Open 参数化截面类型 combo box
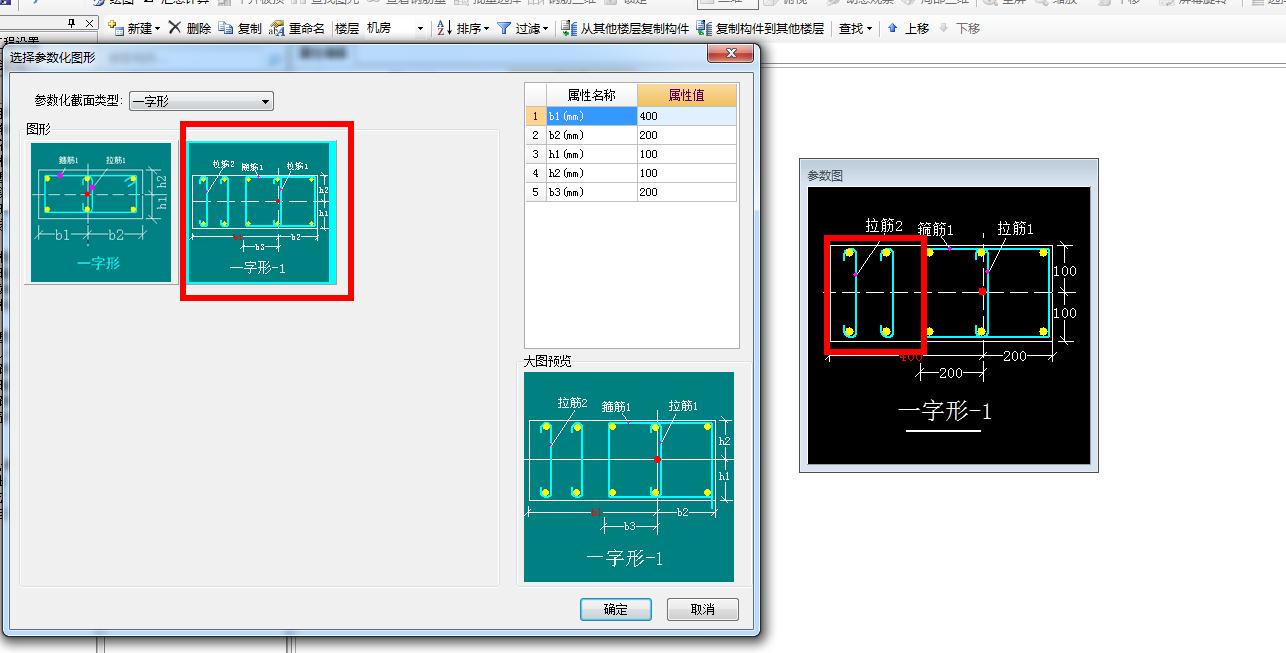Screen dimensions: 1286x653 [x=201, y=101]
